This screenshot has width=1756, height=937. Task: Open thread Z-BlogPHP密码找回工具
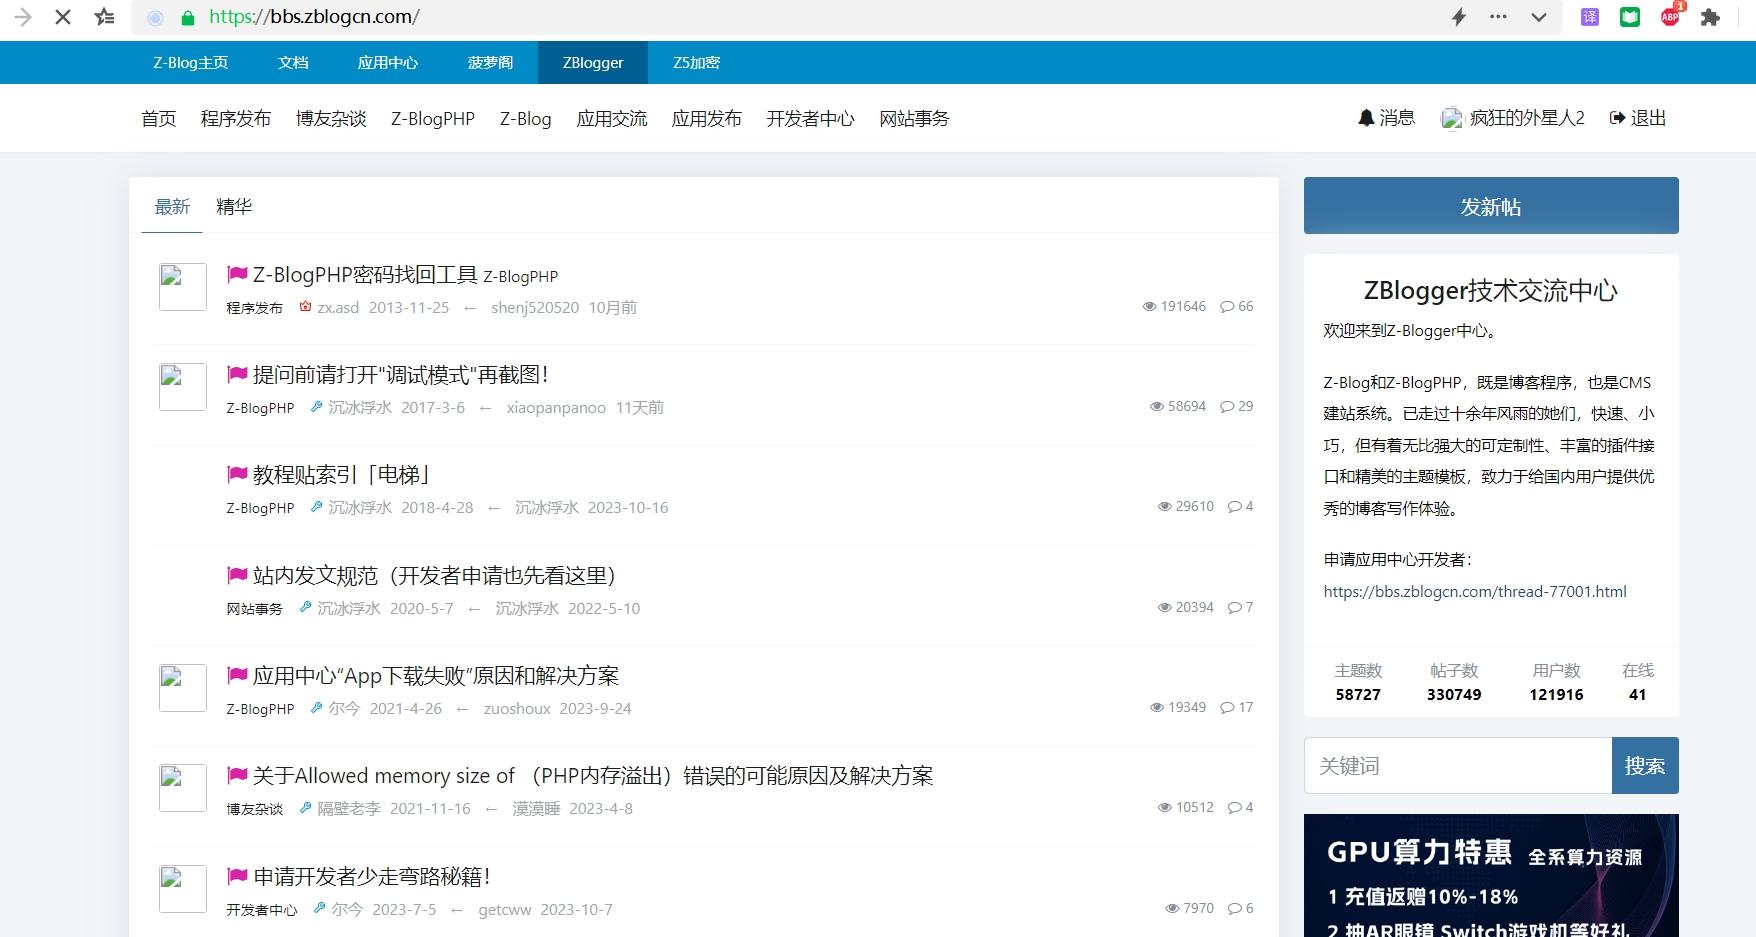(x=365, y=275)
